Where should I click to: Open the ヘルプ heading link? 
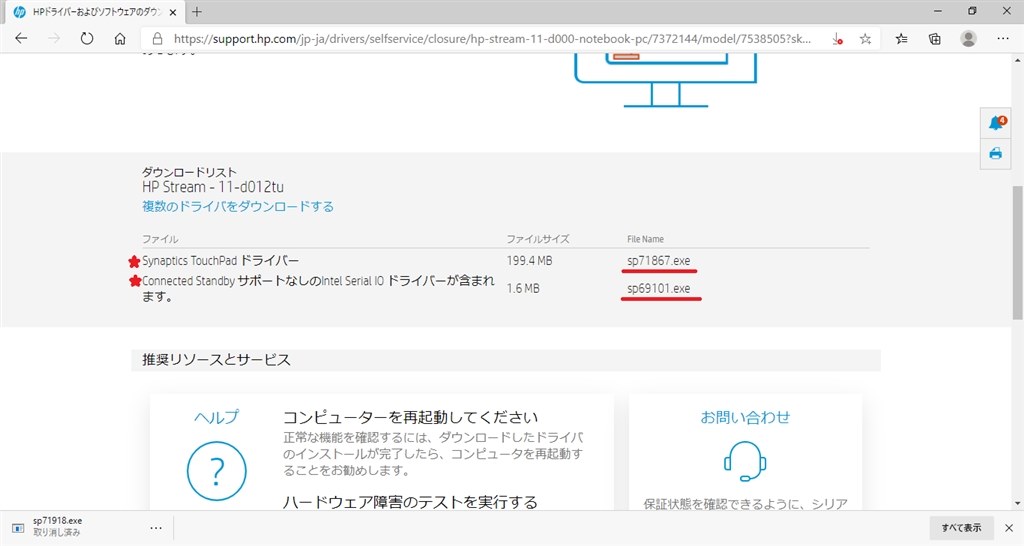coord(217,417)
